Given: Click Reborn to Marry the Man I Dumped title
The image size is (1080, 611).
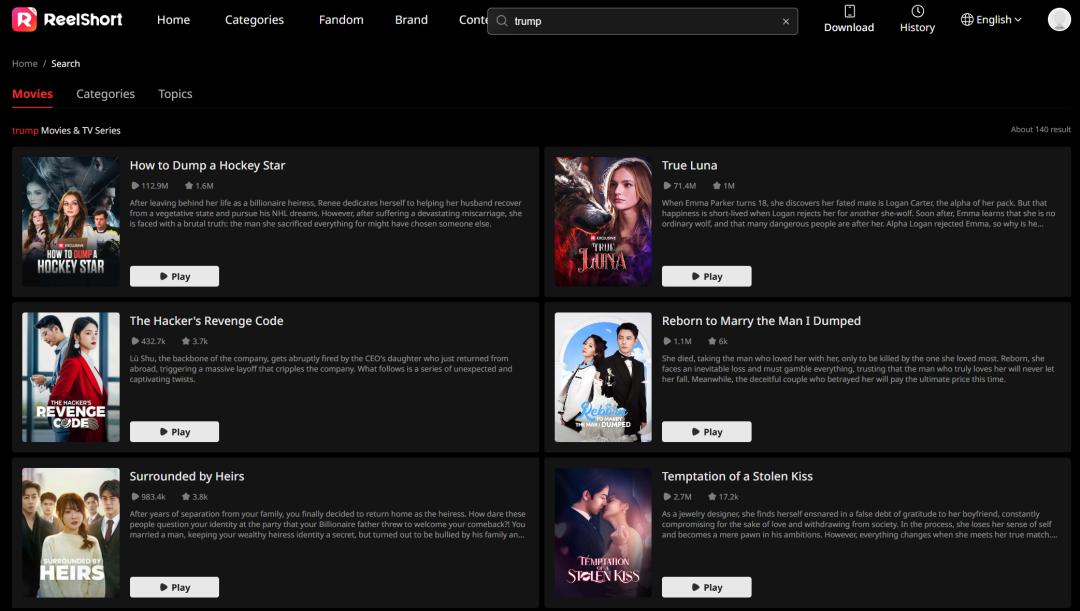Looking at the screenshot, I should pos(761,321).
